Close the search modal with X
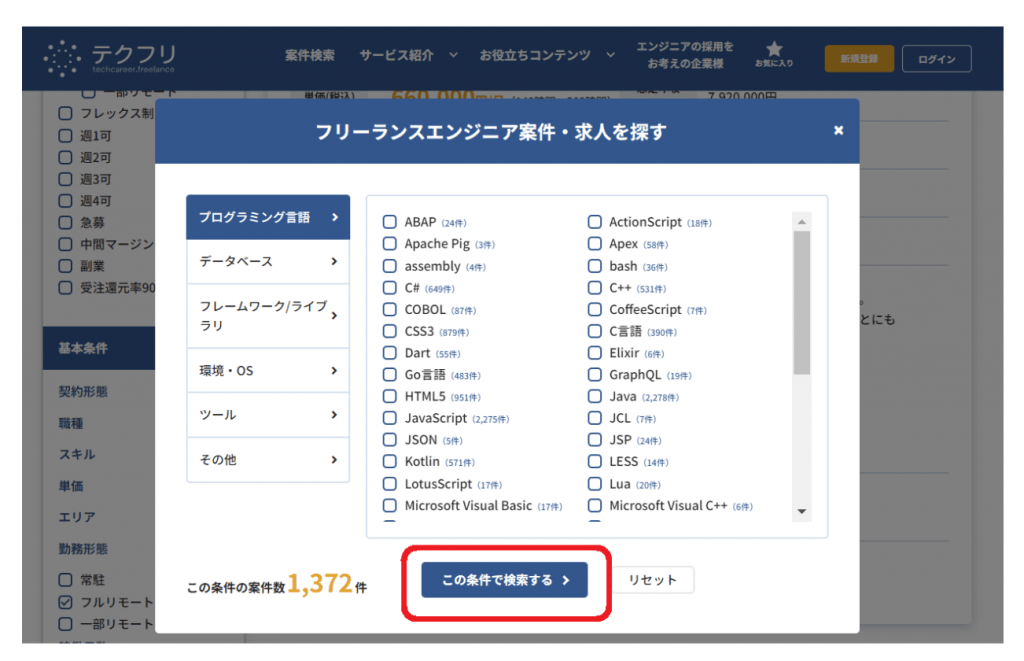The height and width of the screenshot is (661, 1024). (838, 130)
